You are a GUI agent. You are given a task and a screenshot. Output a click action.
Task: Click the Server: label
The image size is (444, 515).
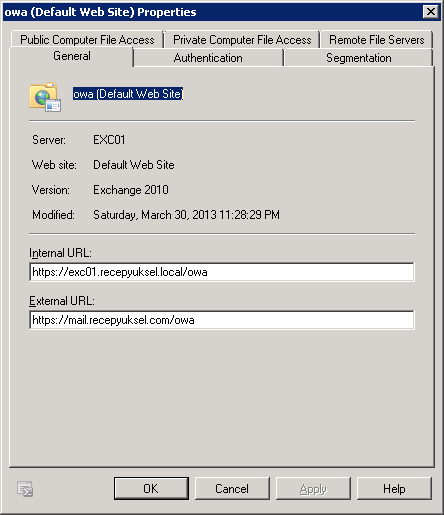click(49, 140)
